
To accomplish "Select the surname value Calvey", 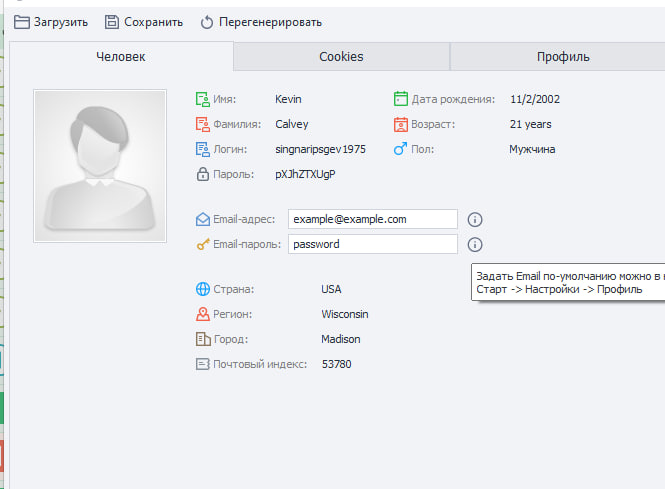I will 292,124.
